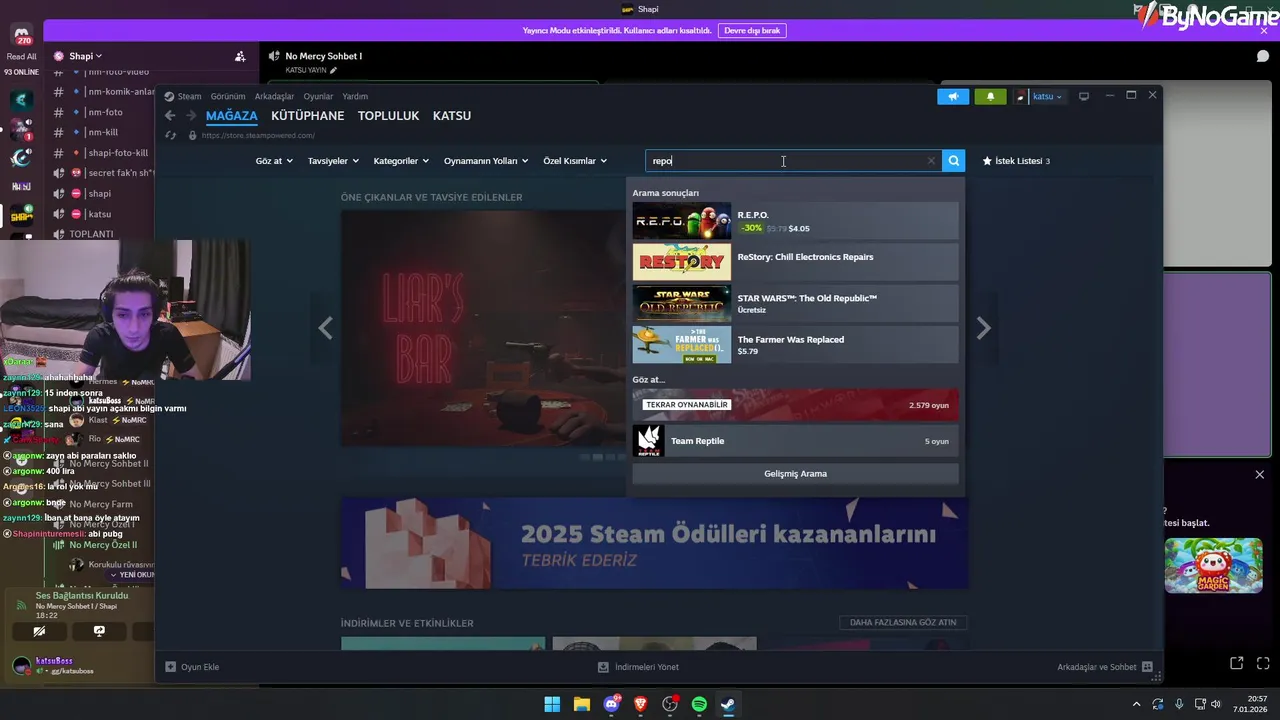Click DAHA FAZLASINA GÖZ ATIN button
The height and width of the screenshot is (720, 1280).
pos(903,622)
